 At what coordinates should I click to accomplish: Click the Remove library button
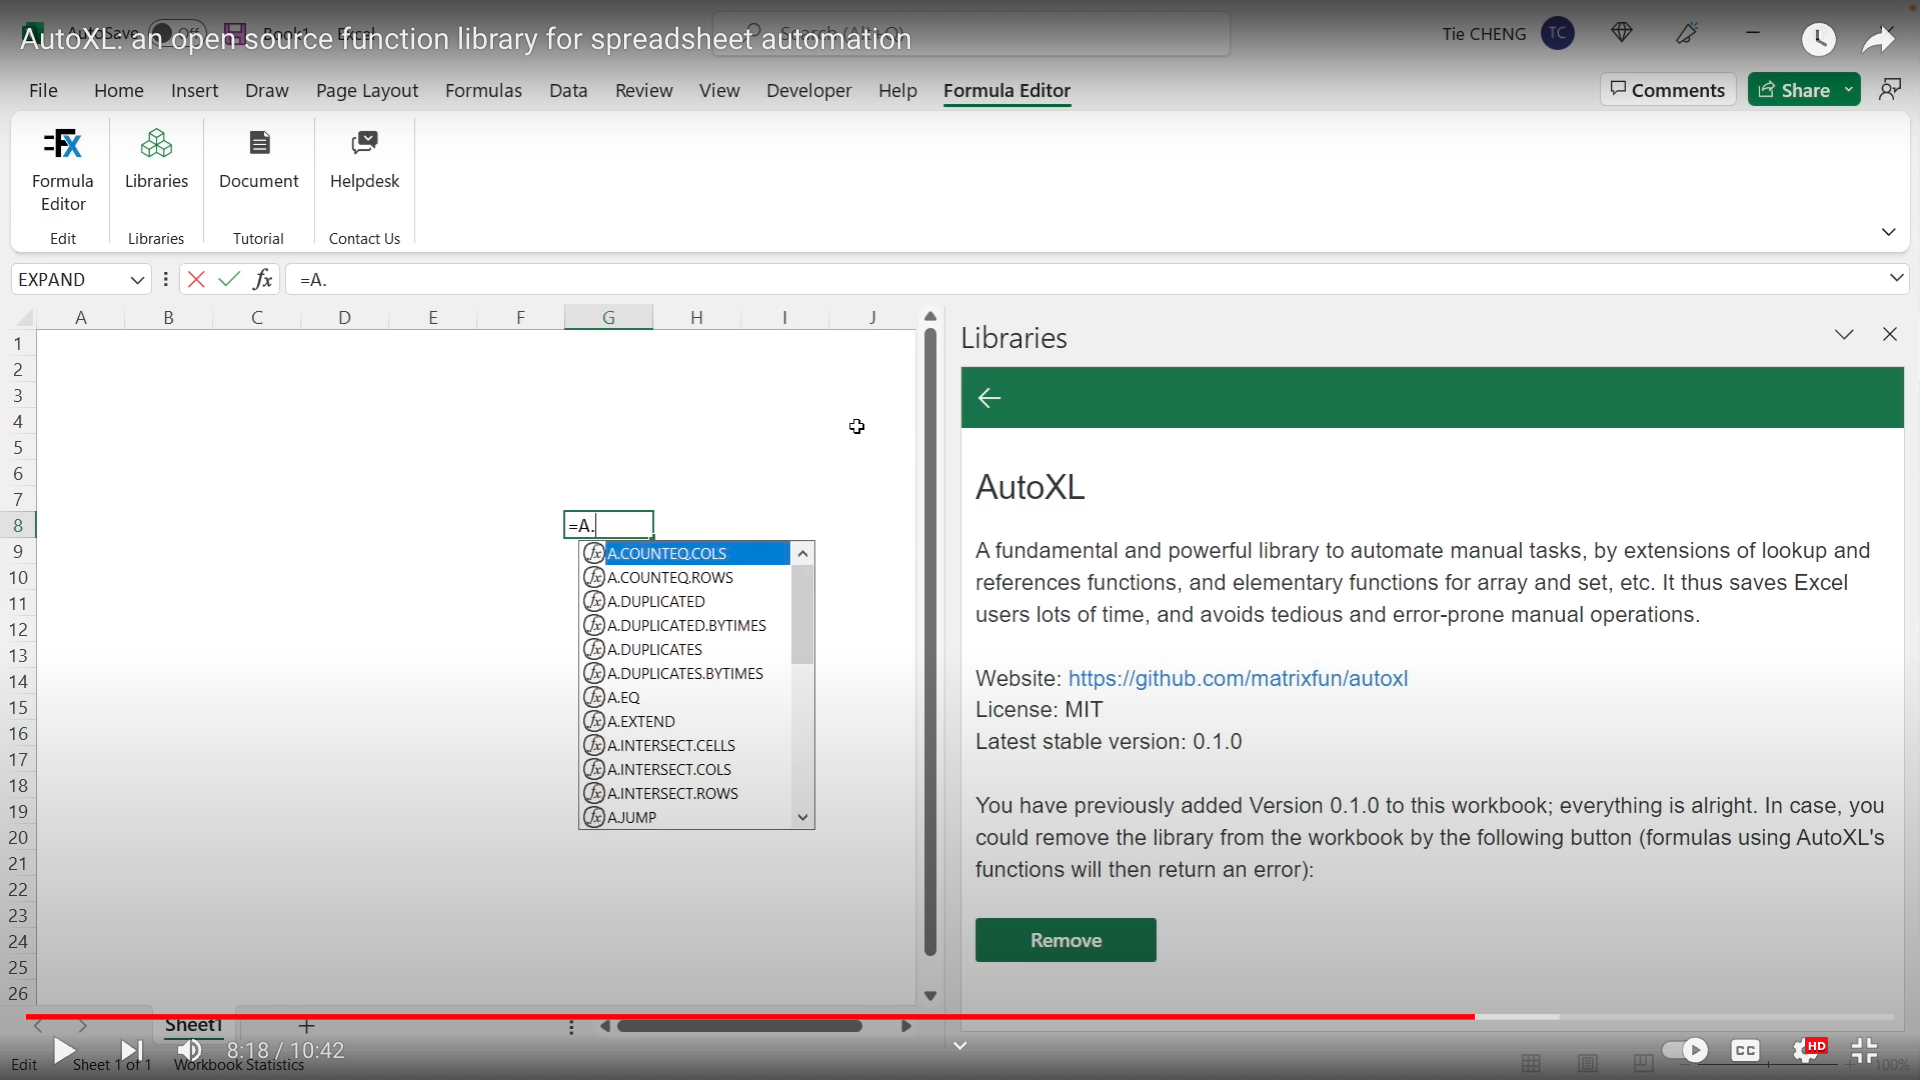coord(1065,939)
